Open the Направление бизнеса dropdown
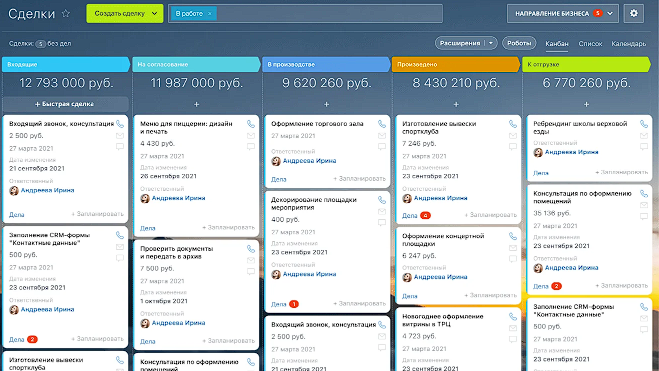659x371 pixels. click(x=562, y=13)
